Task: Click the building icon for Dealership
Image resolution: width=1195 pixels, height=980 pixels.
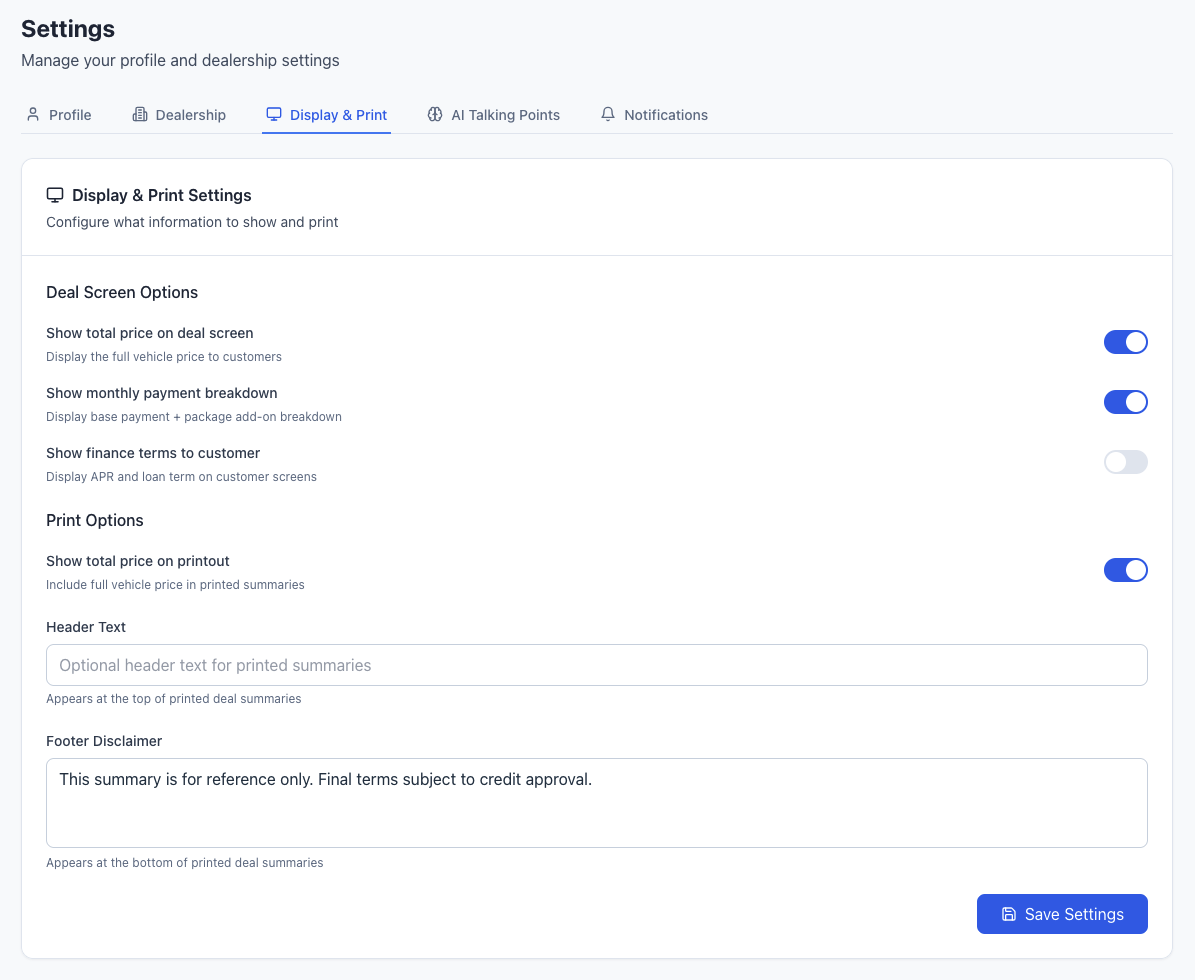Action: coord(140,115)
